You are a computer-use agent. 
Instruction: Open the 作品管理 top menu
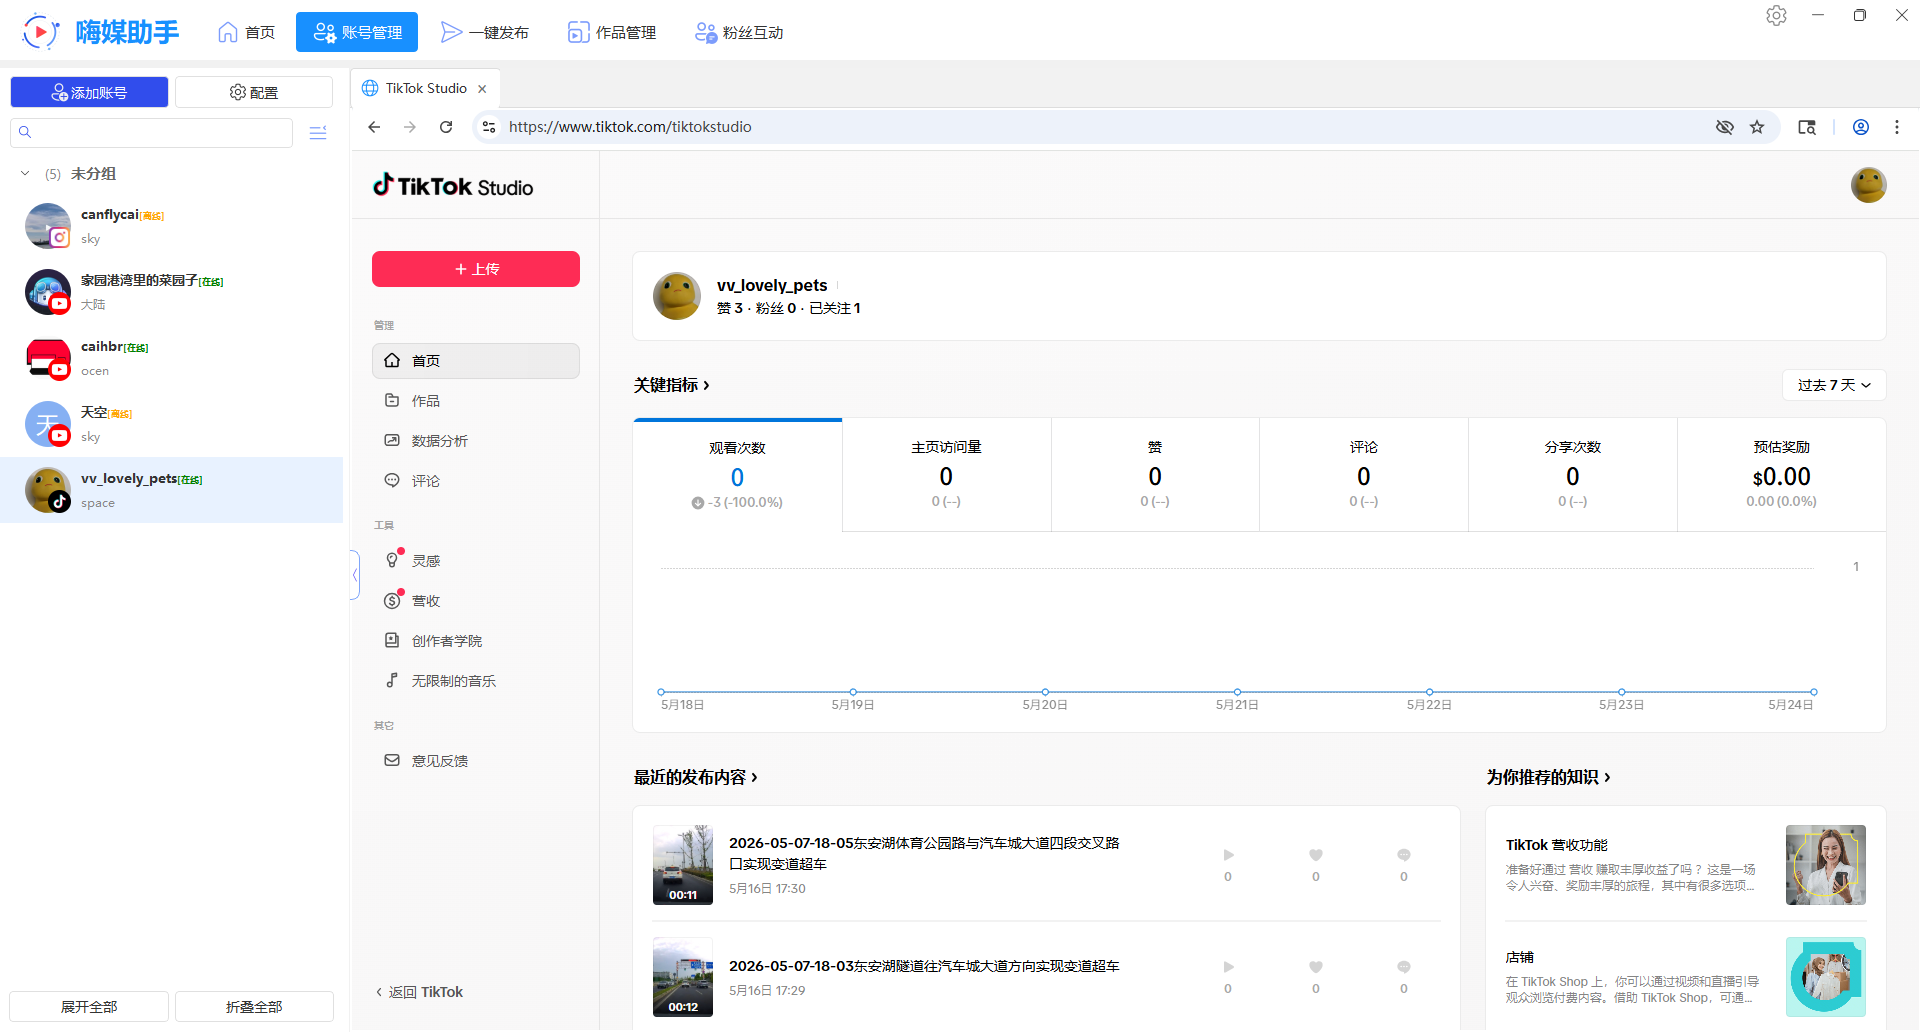[612, 32]
